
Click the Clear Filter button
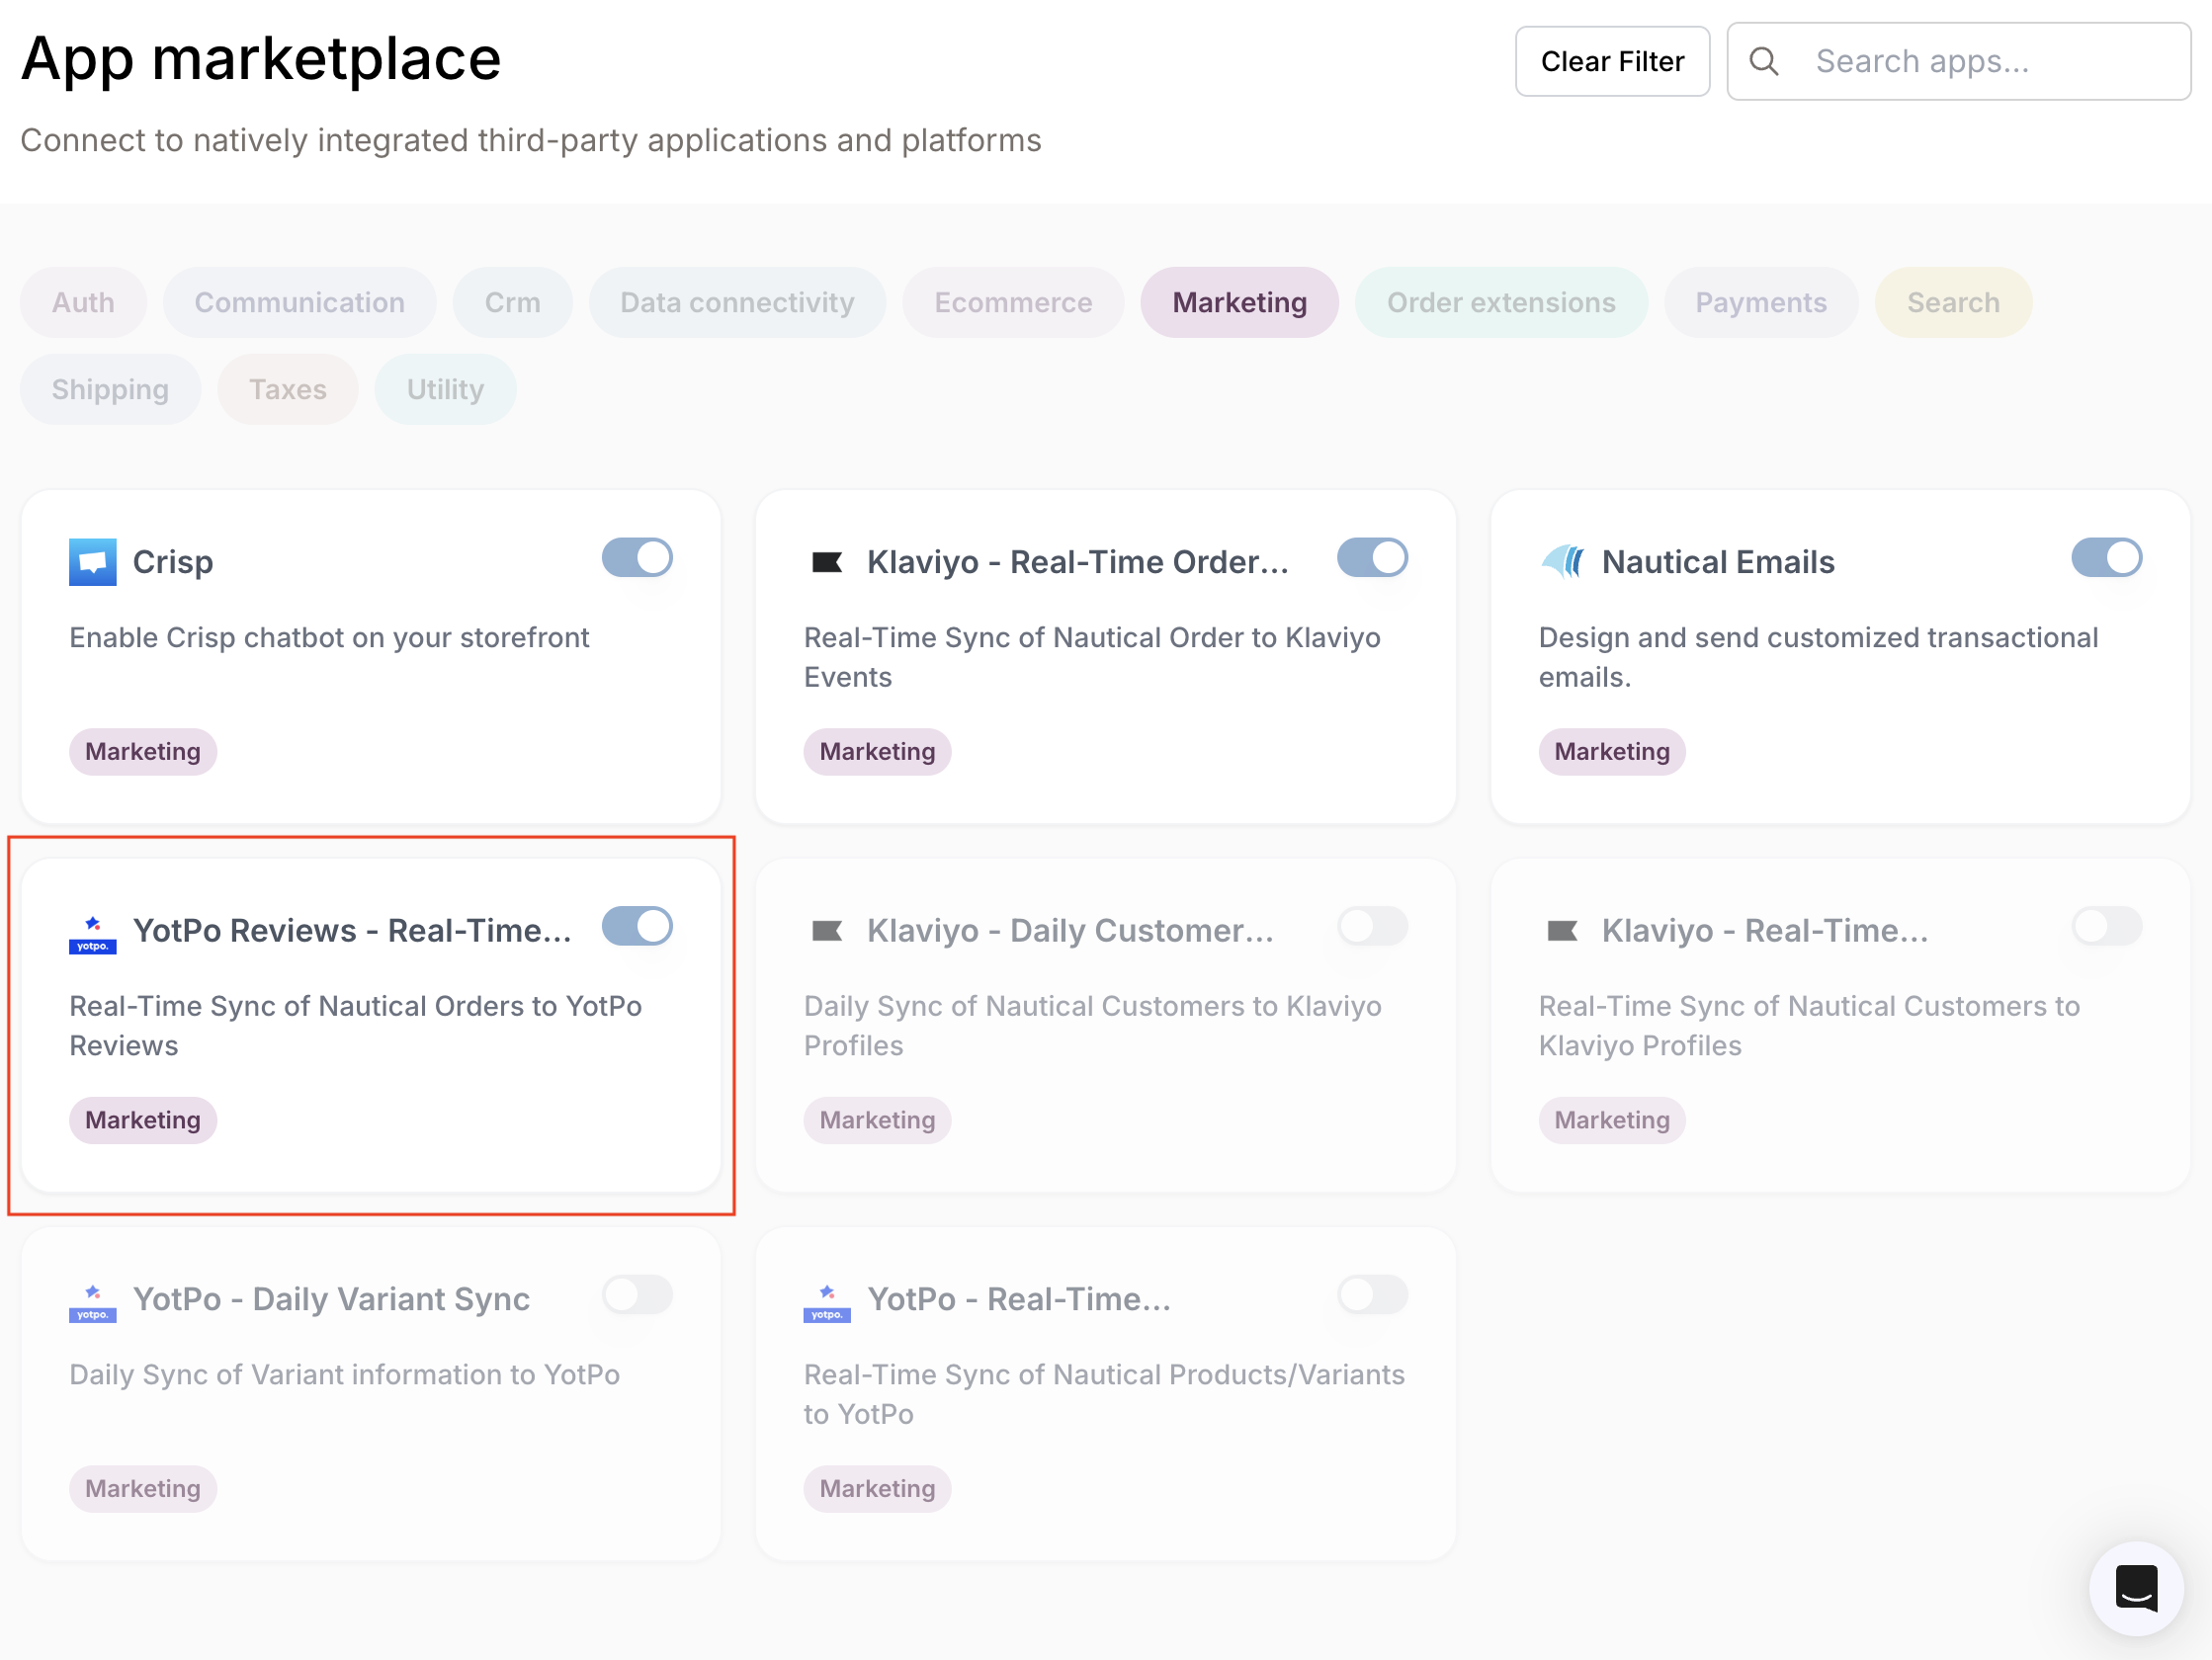(x=1612, y=60)
